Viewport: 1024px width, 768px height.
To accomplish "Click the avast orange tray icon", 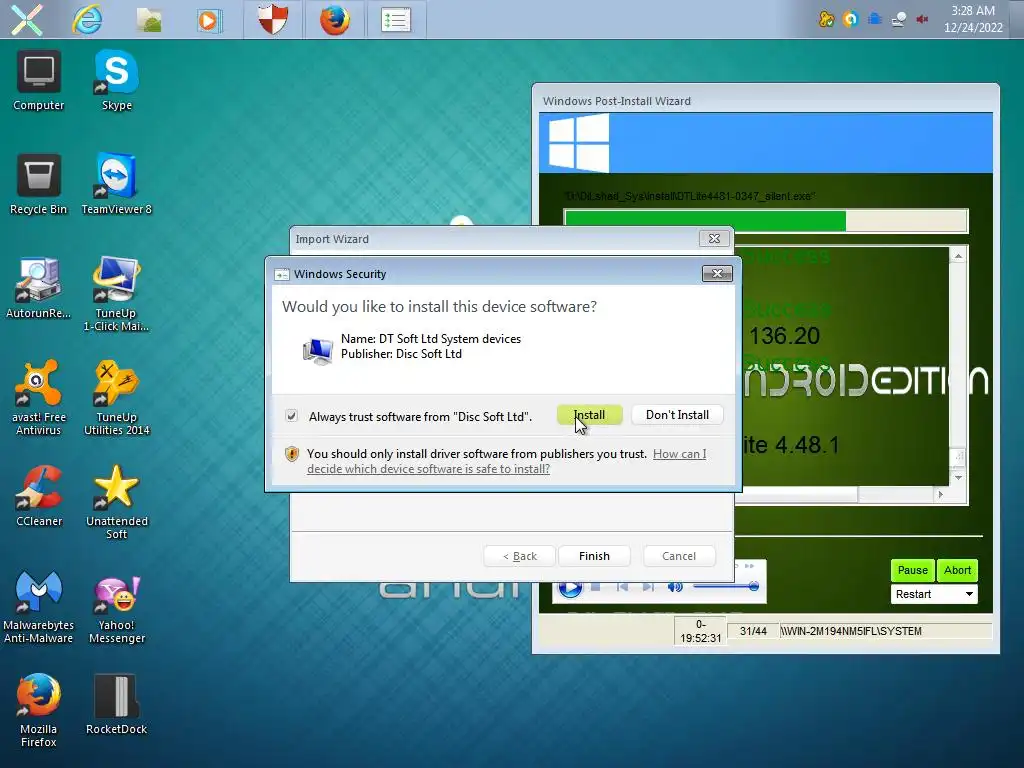I will pyautogui.click(x=850, y=19).
